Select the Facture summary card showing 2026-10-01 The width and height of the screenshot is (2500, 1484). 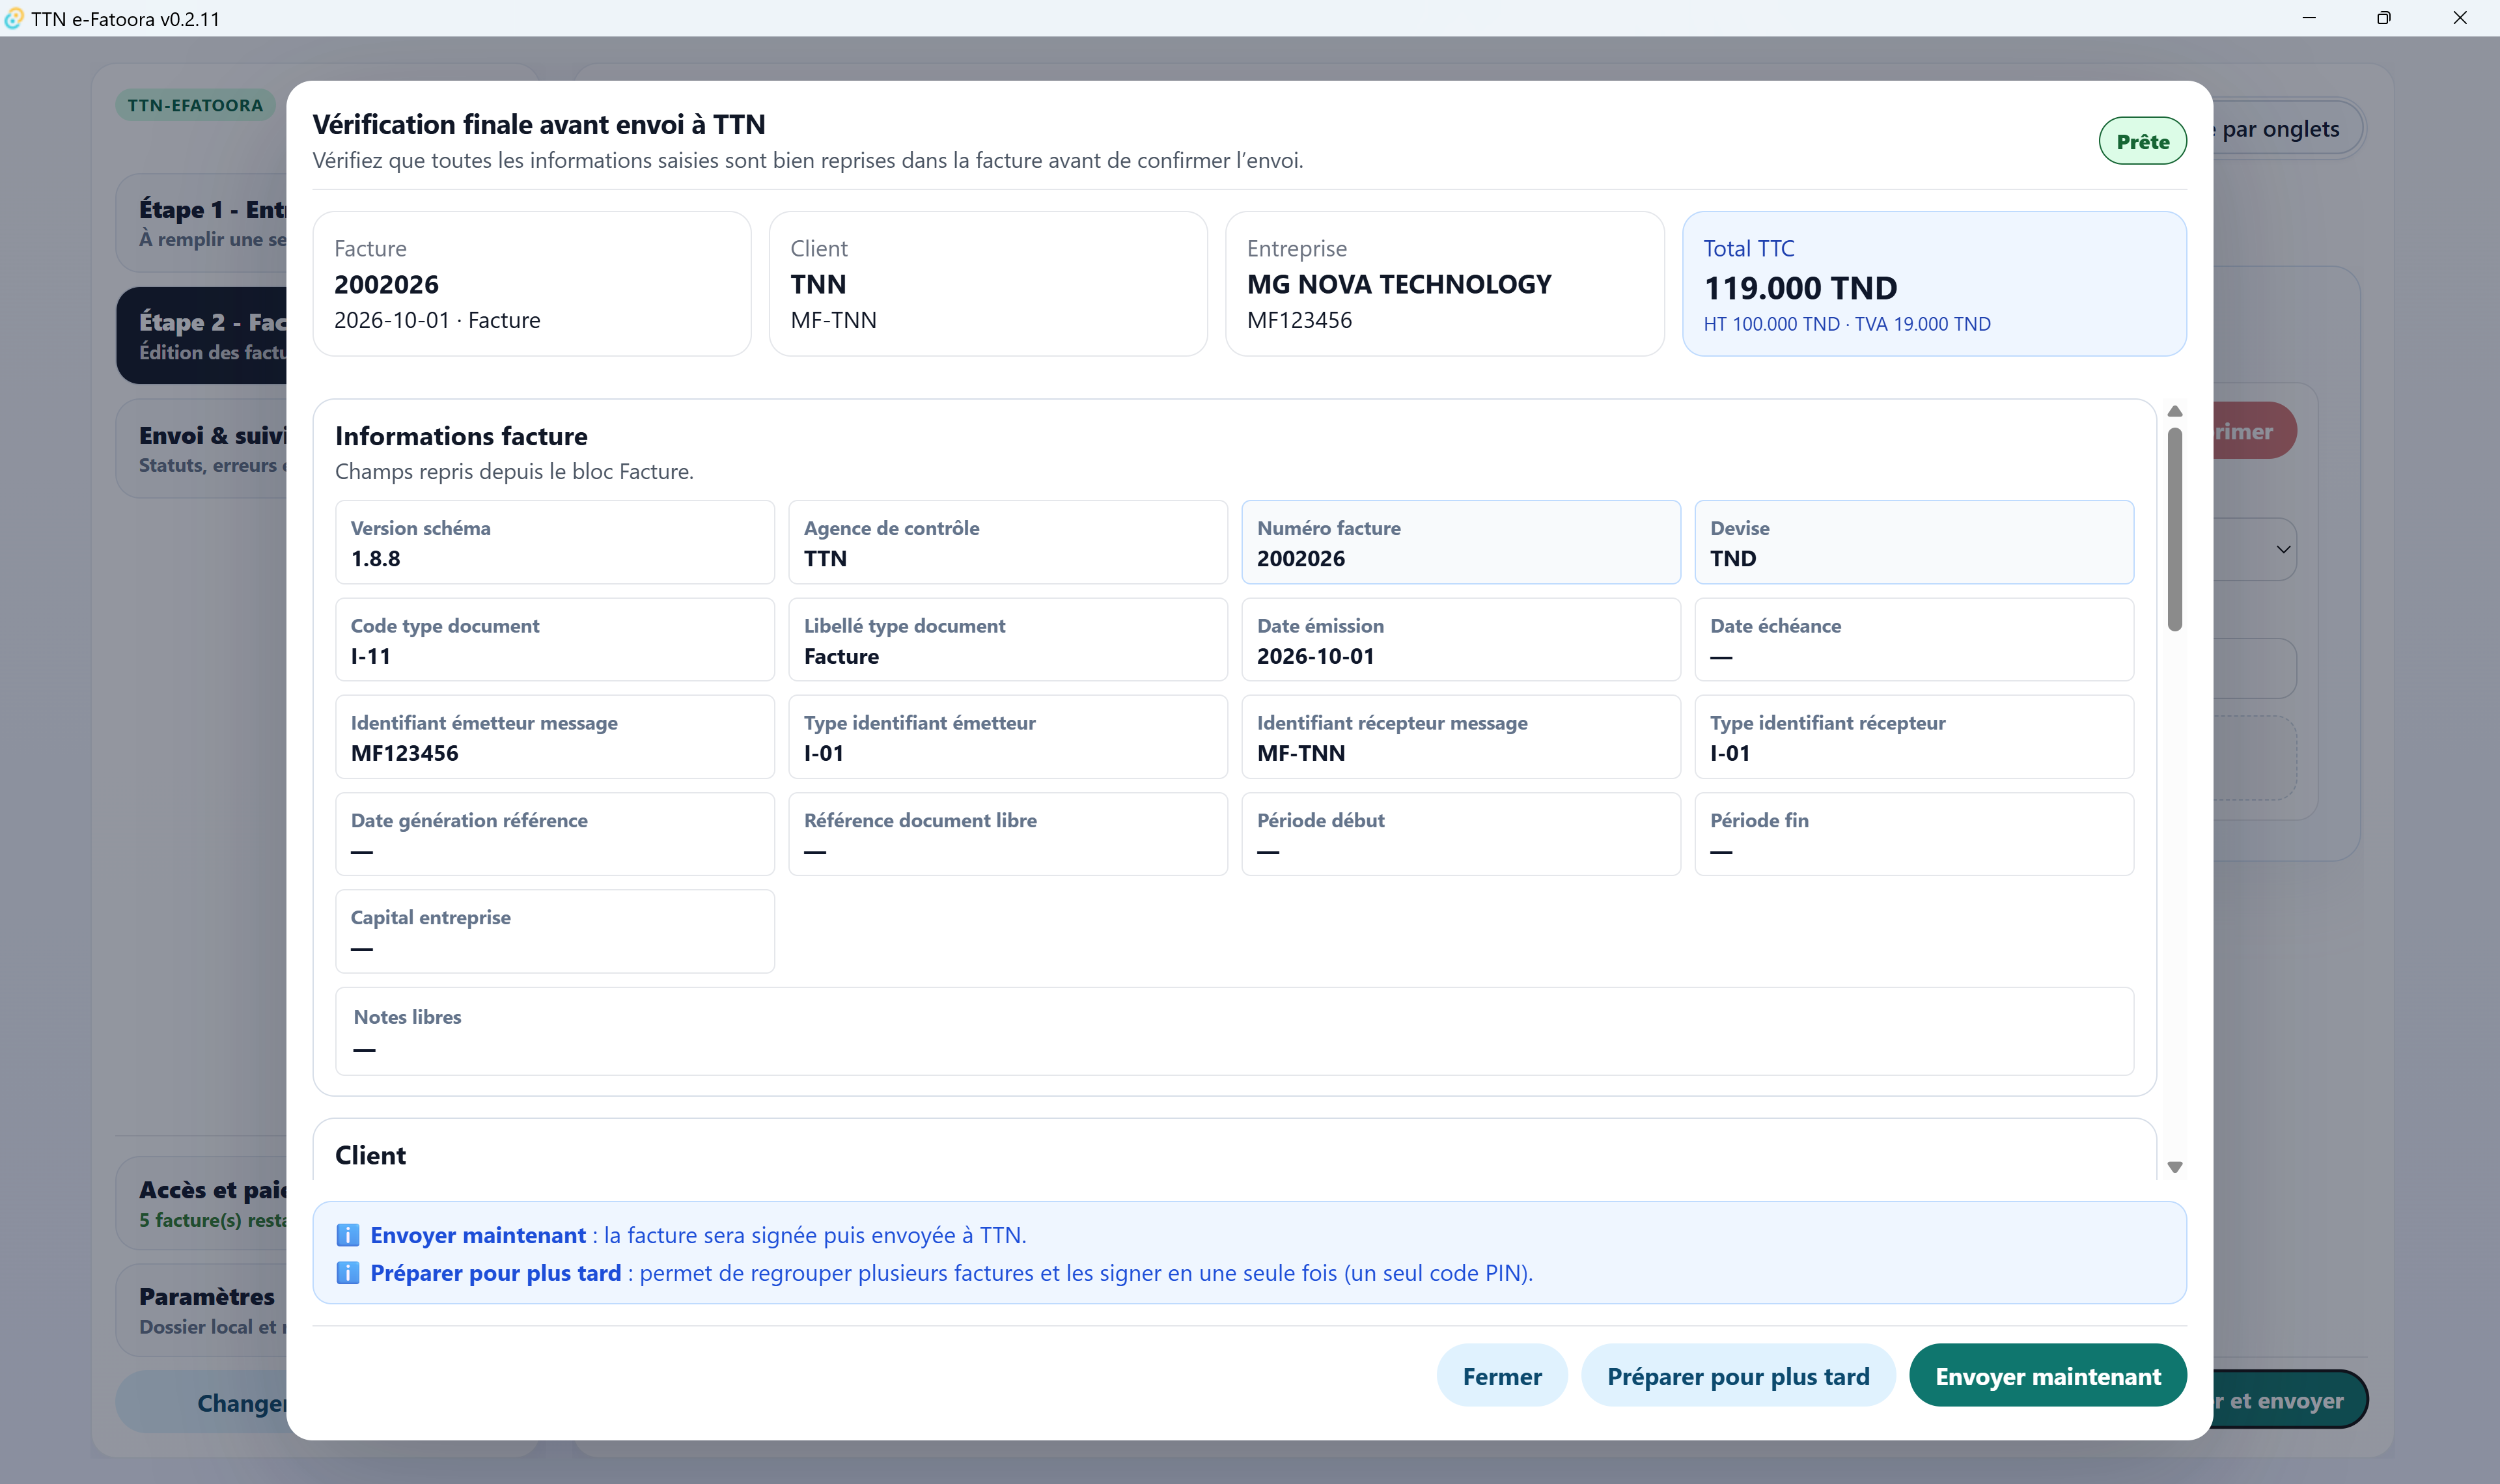[x=532, y=284]
